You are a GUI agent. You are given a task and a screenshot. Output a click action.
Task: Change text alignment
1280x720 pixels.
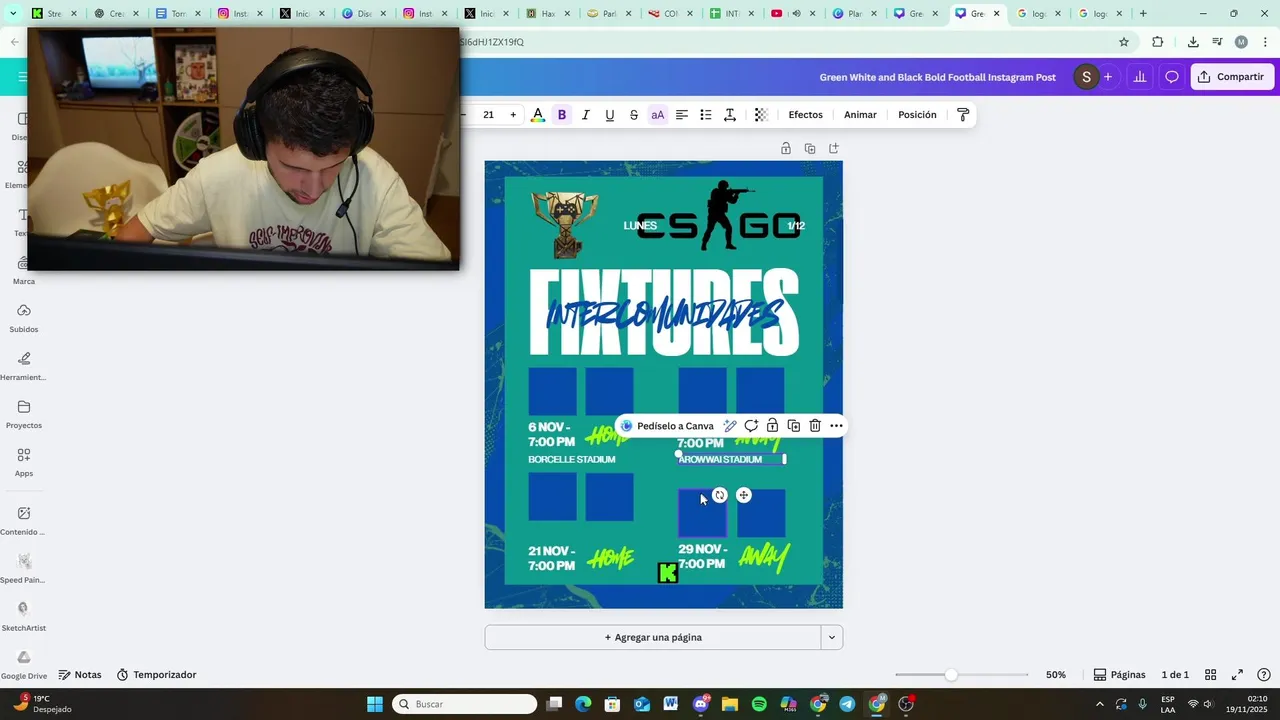pos(682,115)
